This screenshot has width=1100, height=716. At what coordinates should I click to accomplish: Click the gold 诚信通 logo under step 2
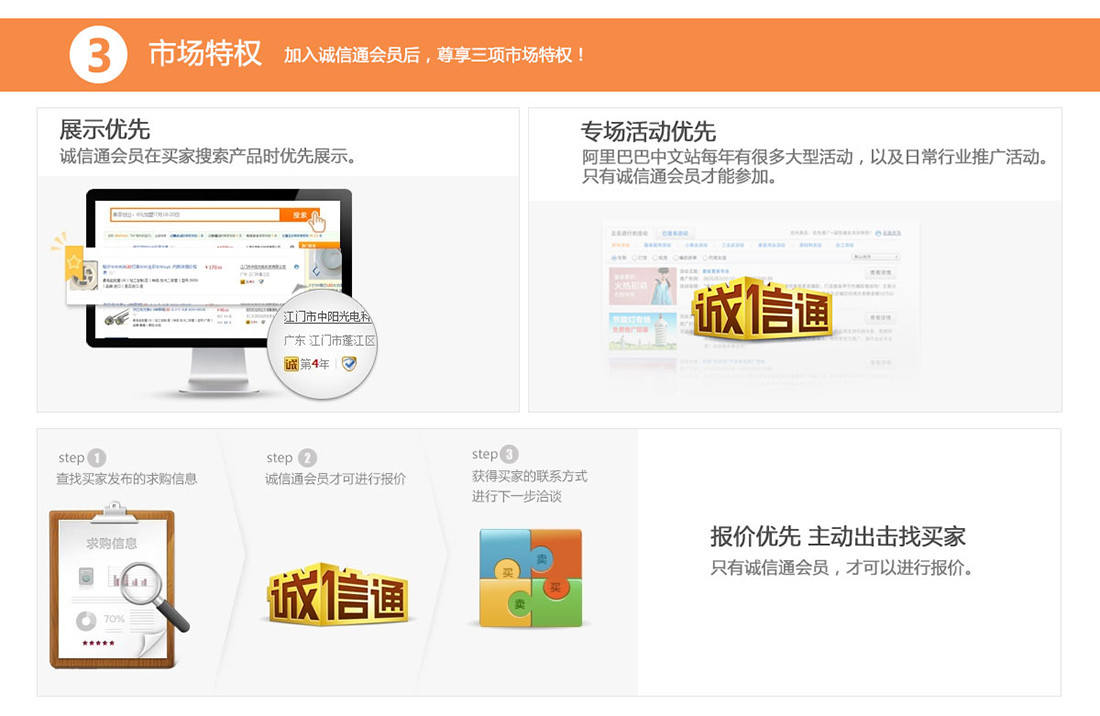point(338,595)
